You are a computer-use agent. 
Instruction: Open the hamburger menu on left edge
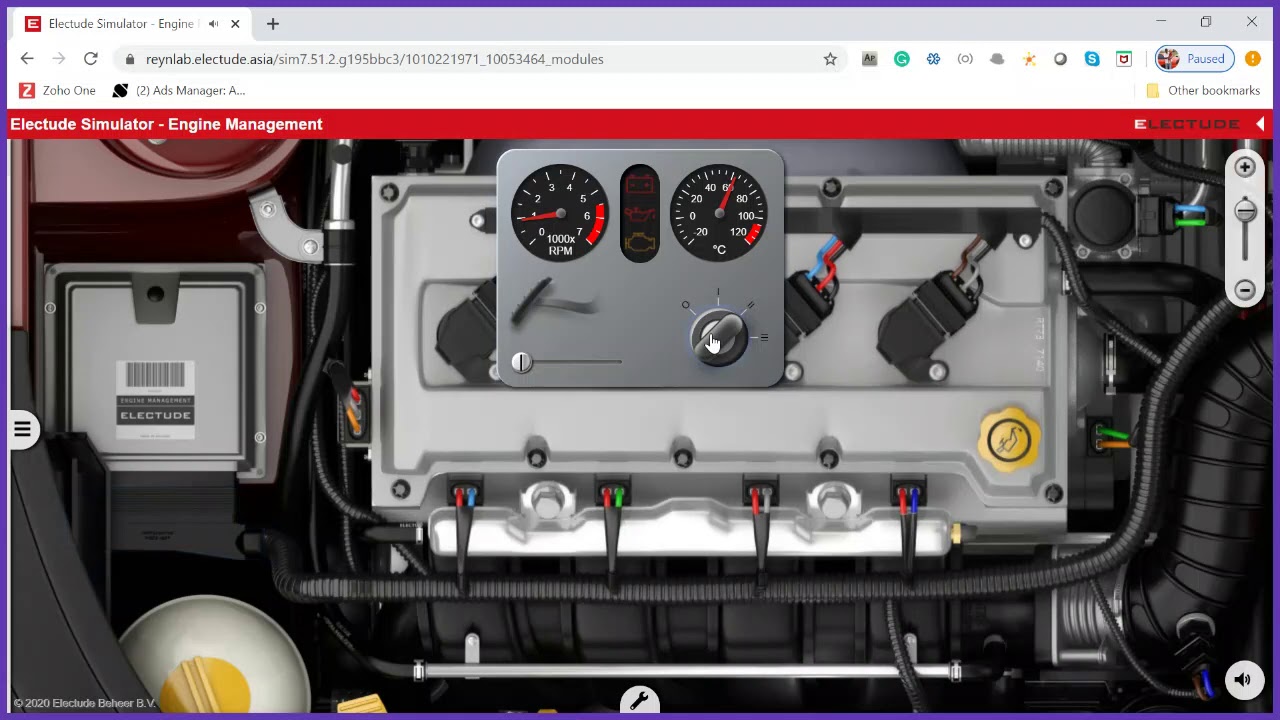[x=22, y=430]
